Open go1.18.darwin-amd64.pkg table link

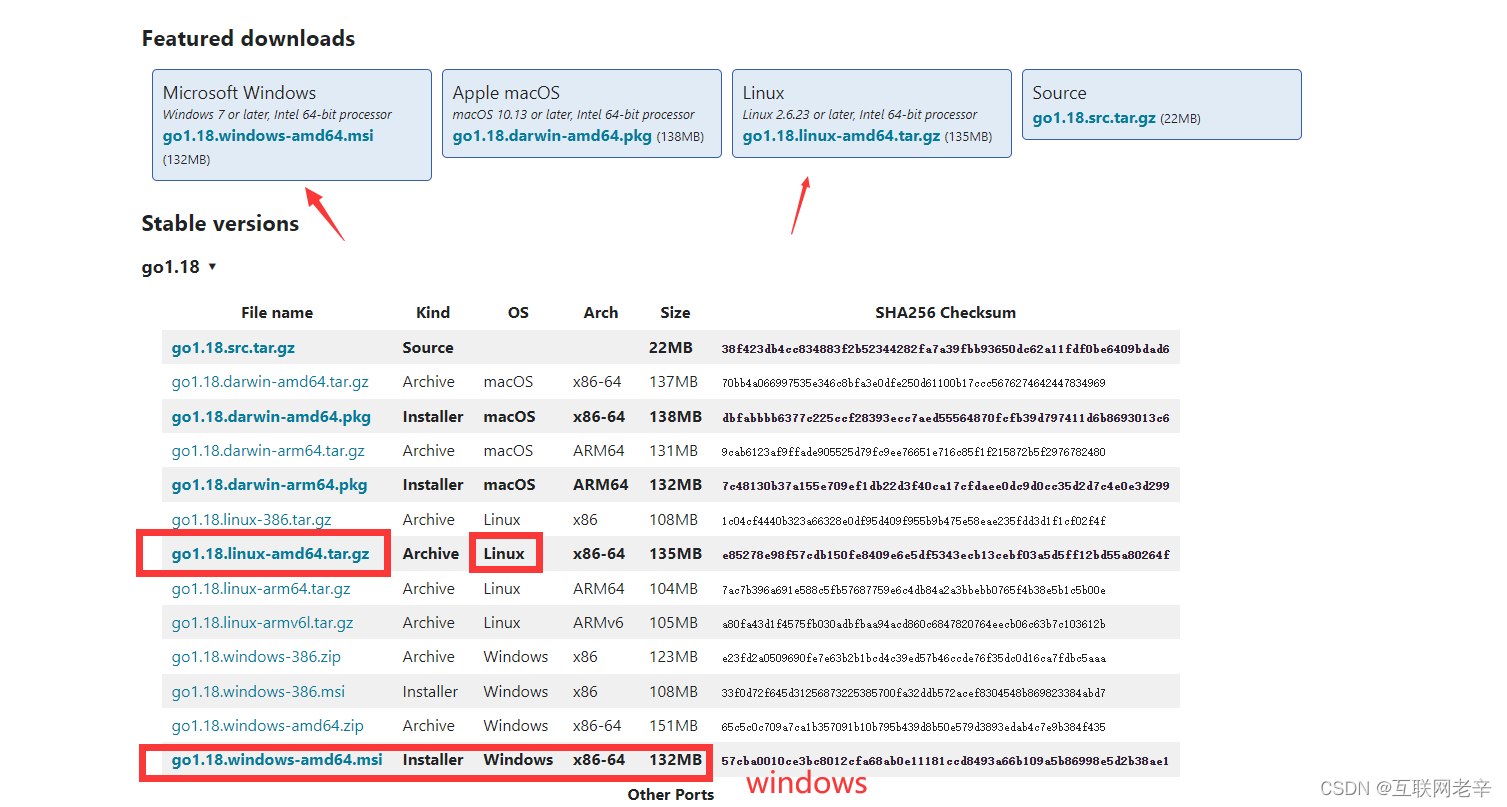(x=271, y=416)
